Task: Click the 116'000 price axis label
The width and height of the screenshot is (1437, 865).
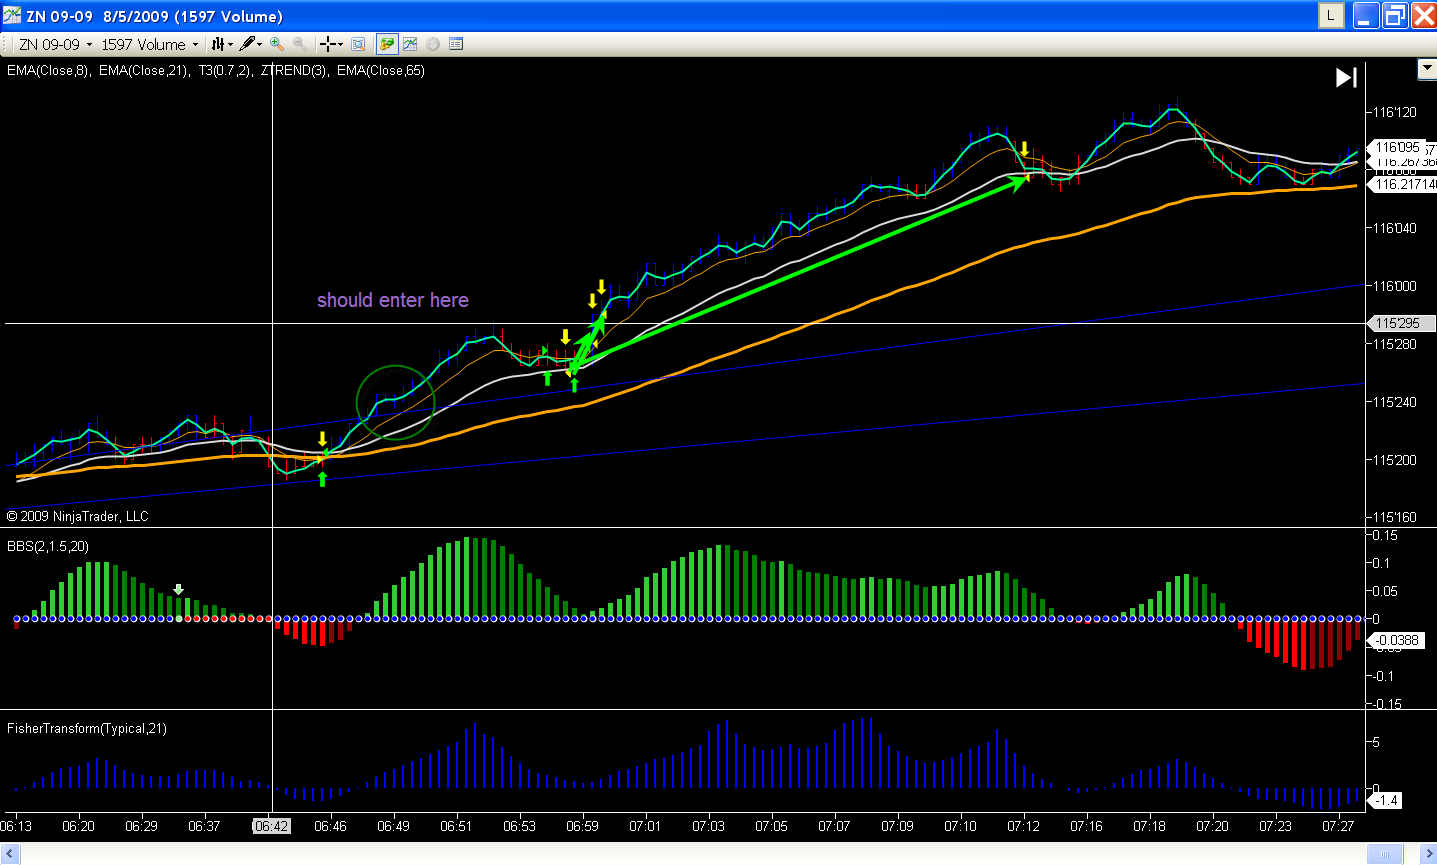Action: click(x=1395, y=286)
